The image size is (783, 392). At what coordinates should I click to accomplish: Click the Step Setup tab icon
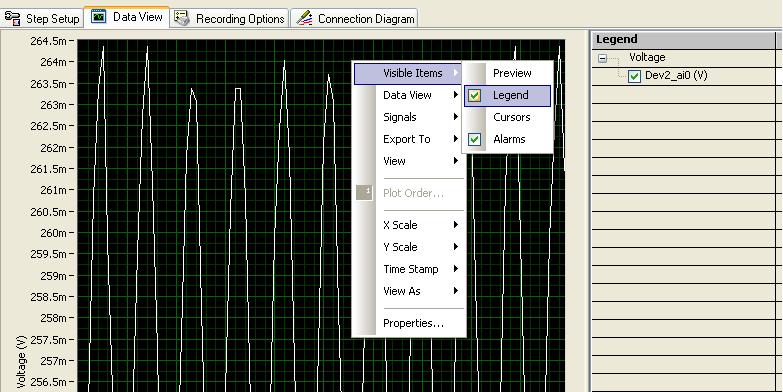12,18
